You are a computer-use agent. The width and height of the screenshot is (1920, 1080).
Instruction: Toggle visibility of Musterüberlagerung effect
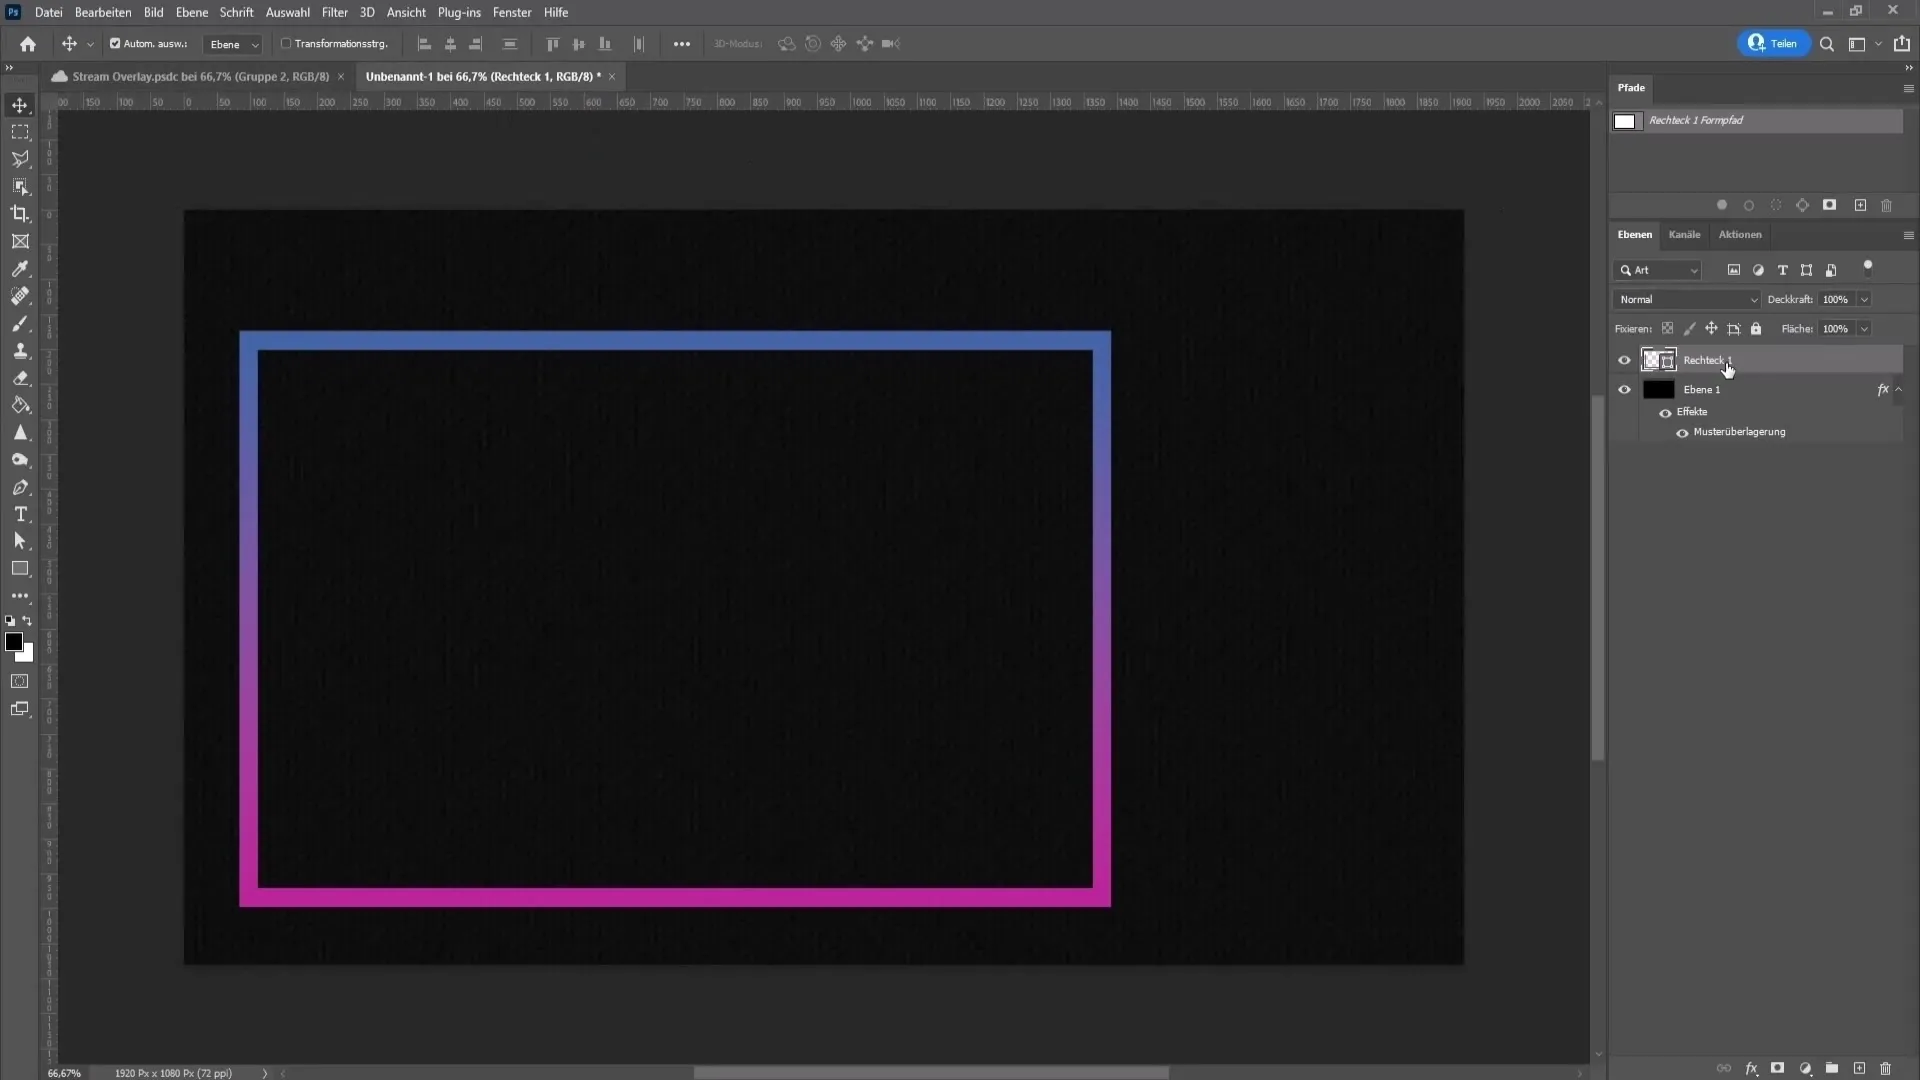click(x=1682, y=433)
